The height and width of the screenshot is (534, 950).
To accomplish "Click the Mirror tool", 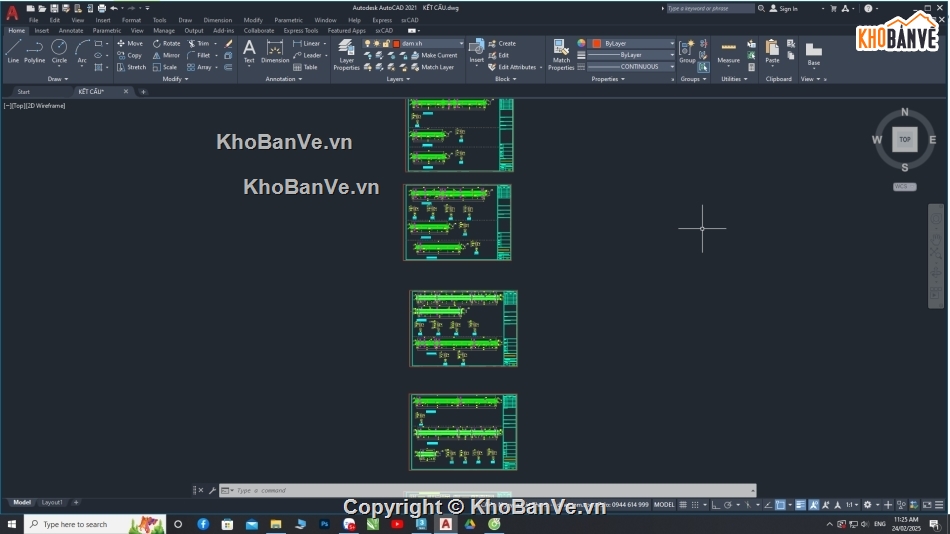I will (166, 55).
